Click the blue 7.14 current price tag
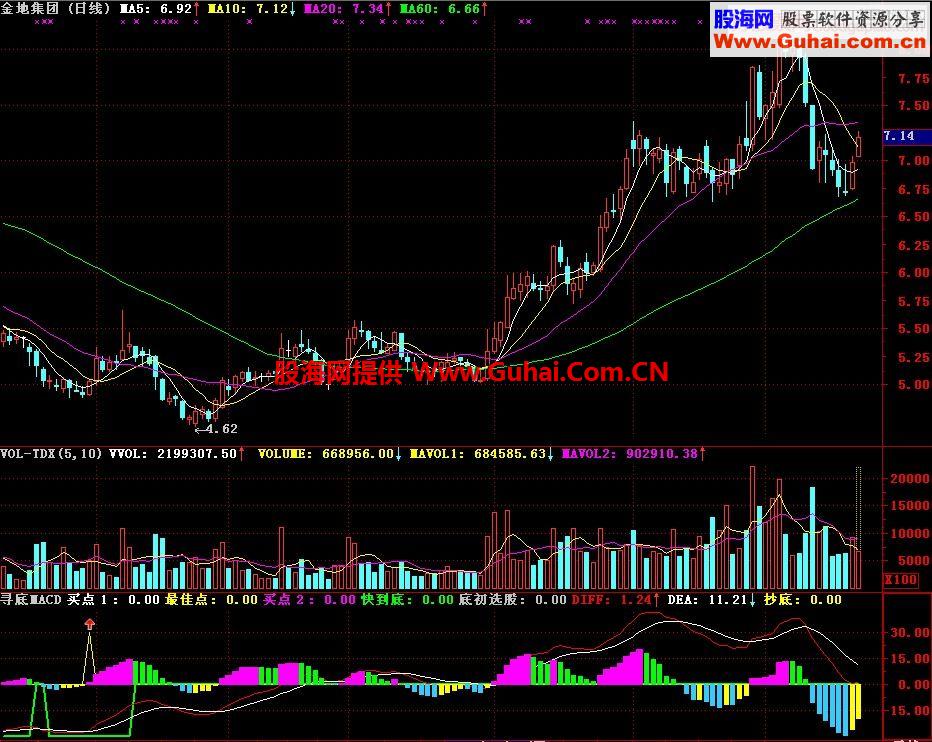932x742 pixels. click(x=907, y=136)
